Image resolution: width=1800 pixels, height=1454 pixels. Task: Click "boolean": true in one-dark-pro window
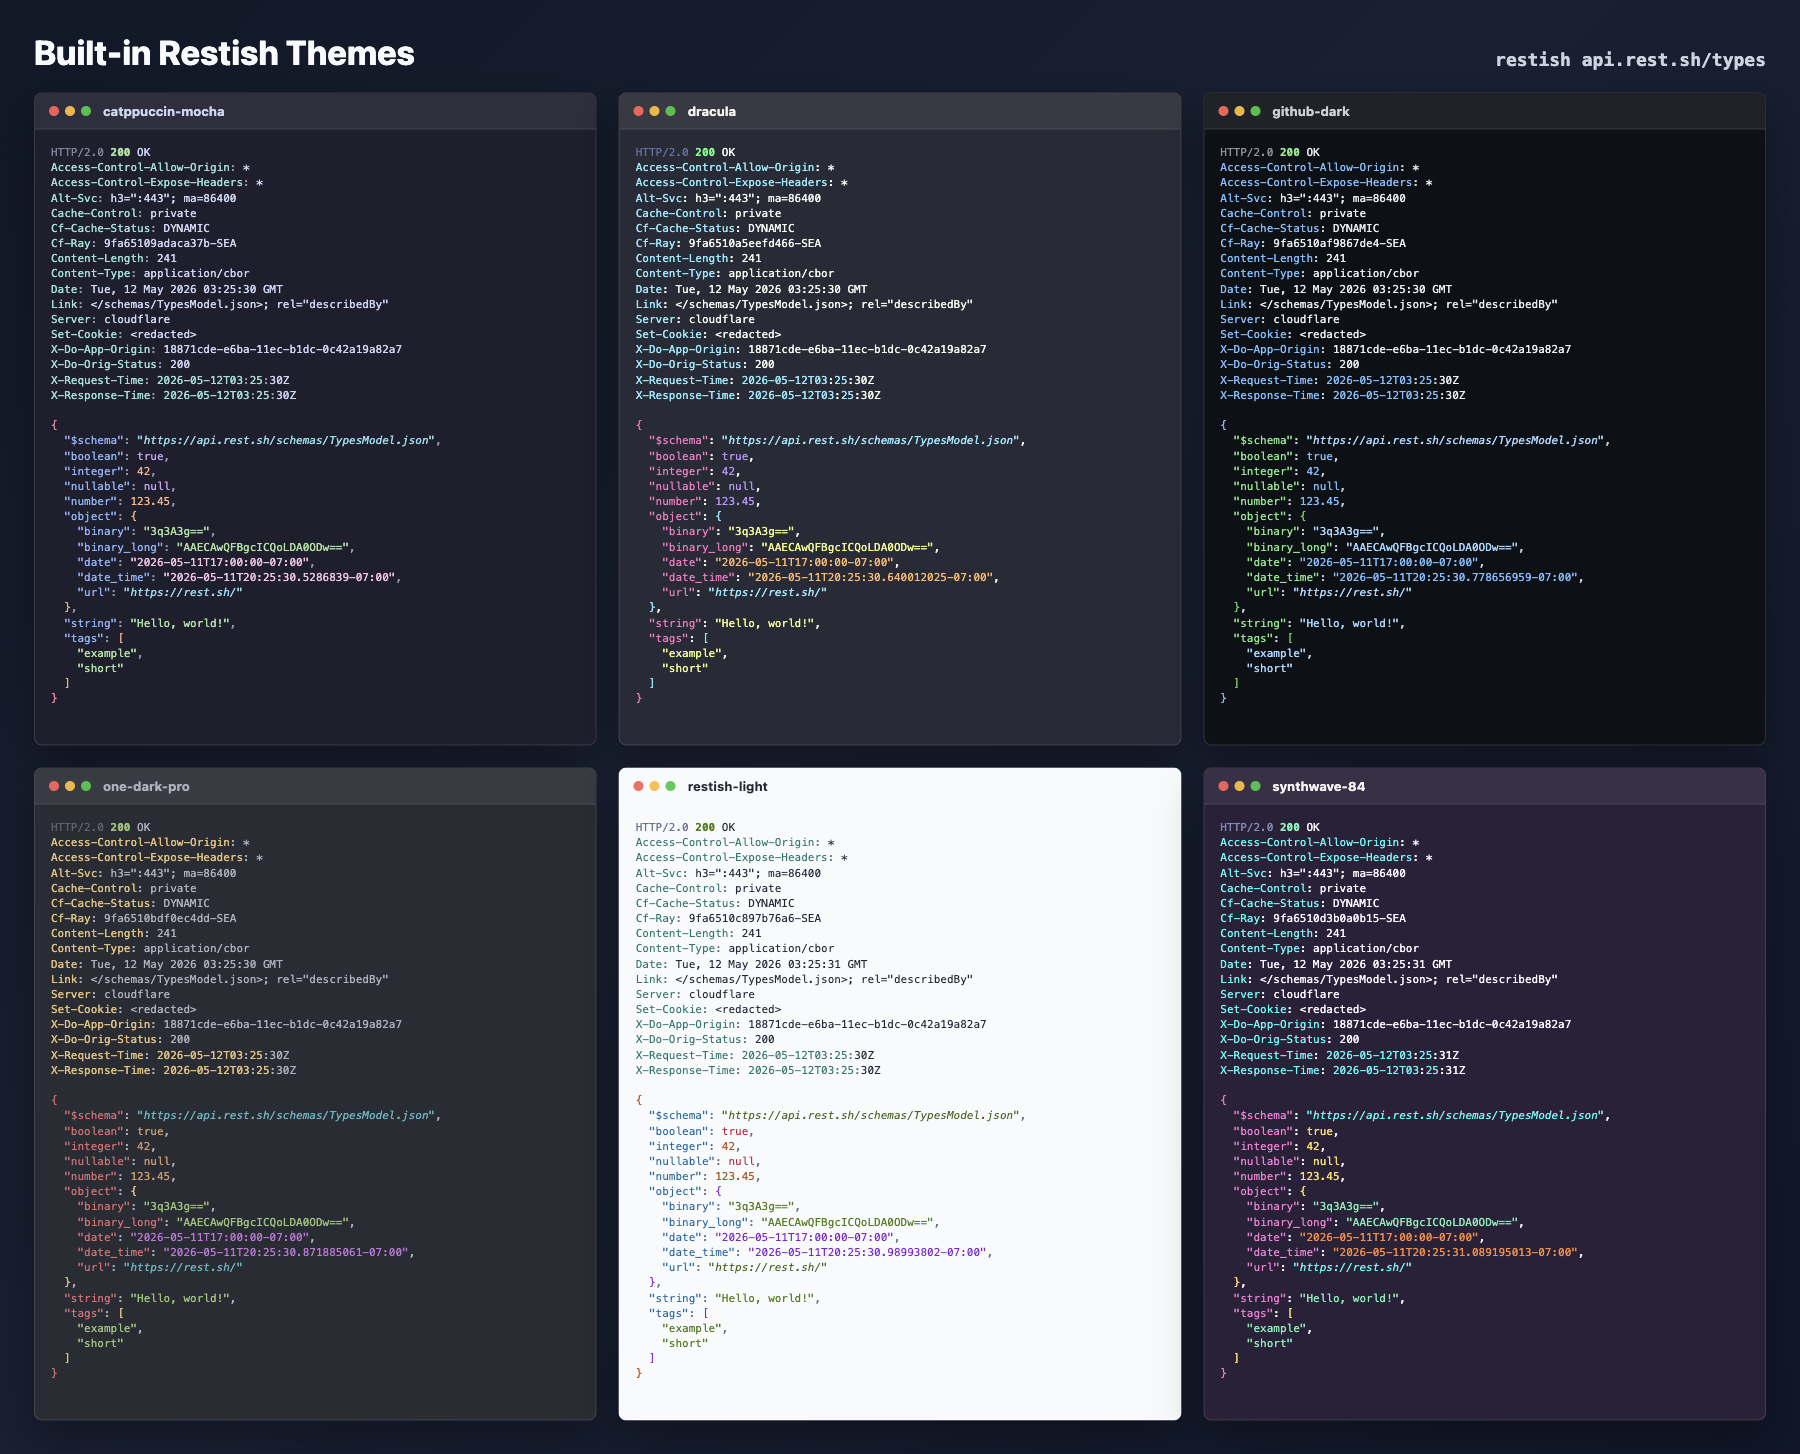[117, 1131]
